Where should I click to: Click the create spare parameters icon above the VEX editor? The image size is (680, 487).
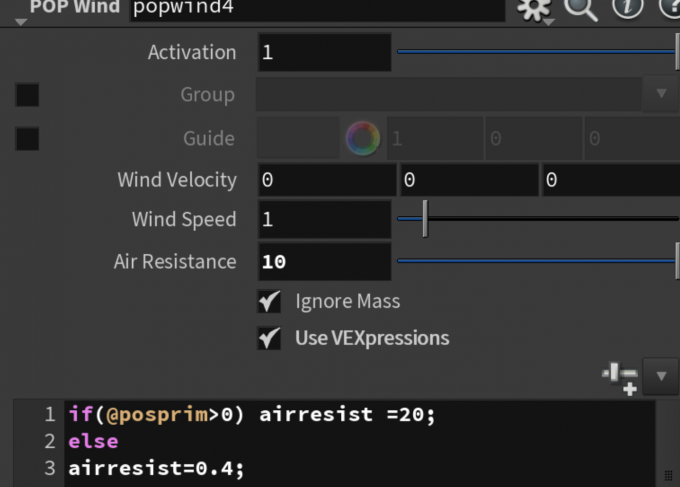pyautogui.click(x=620, y=378)
